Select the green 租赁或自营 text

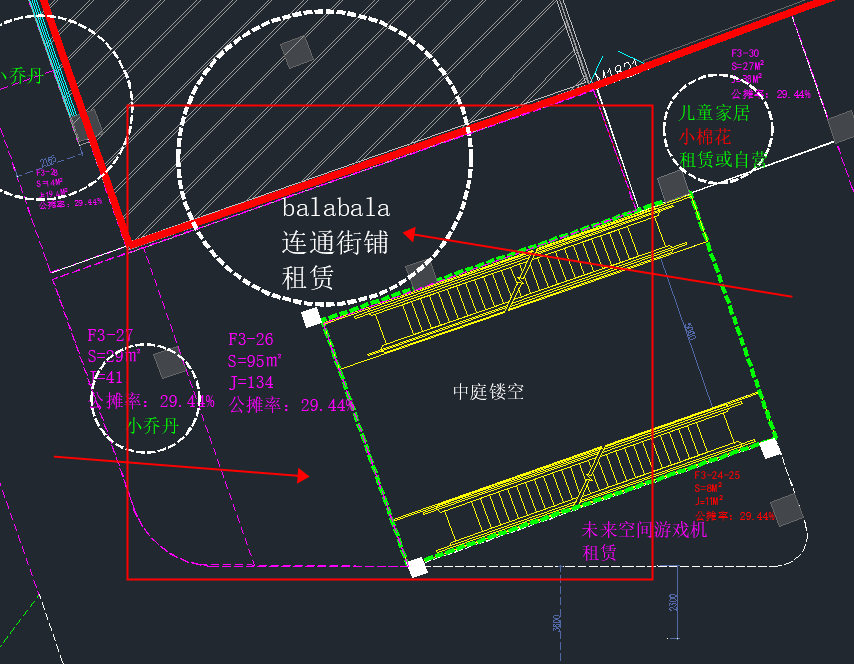point(722,159)
